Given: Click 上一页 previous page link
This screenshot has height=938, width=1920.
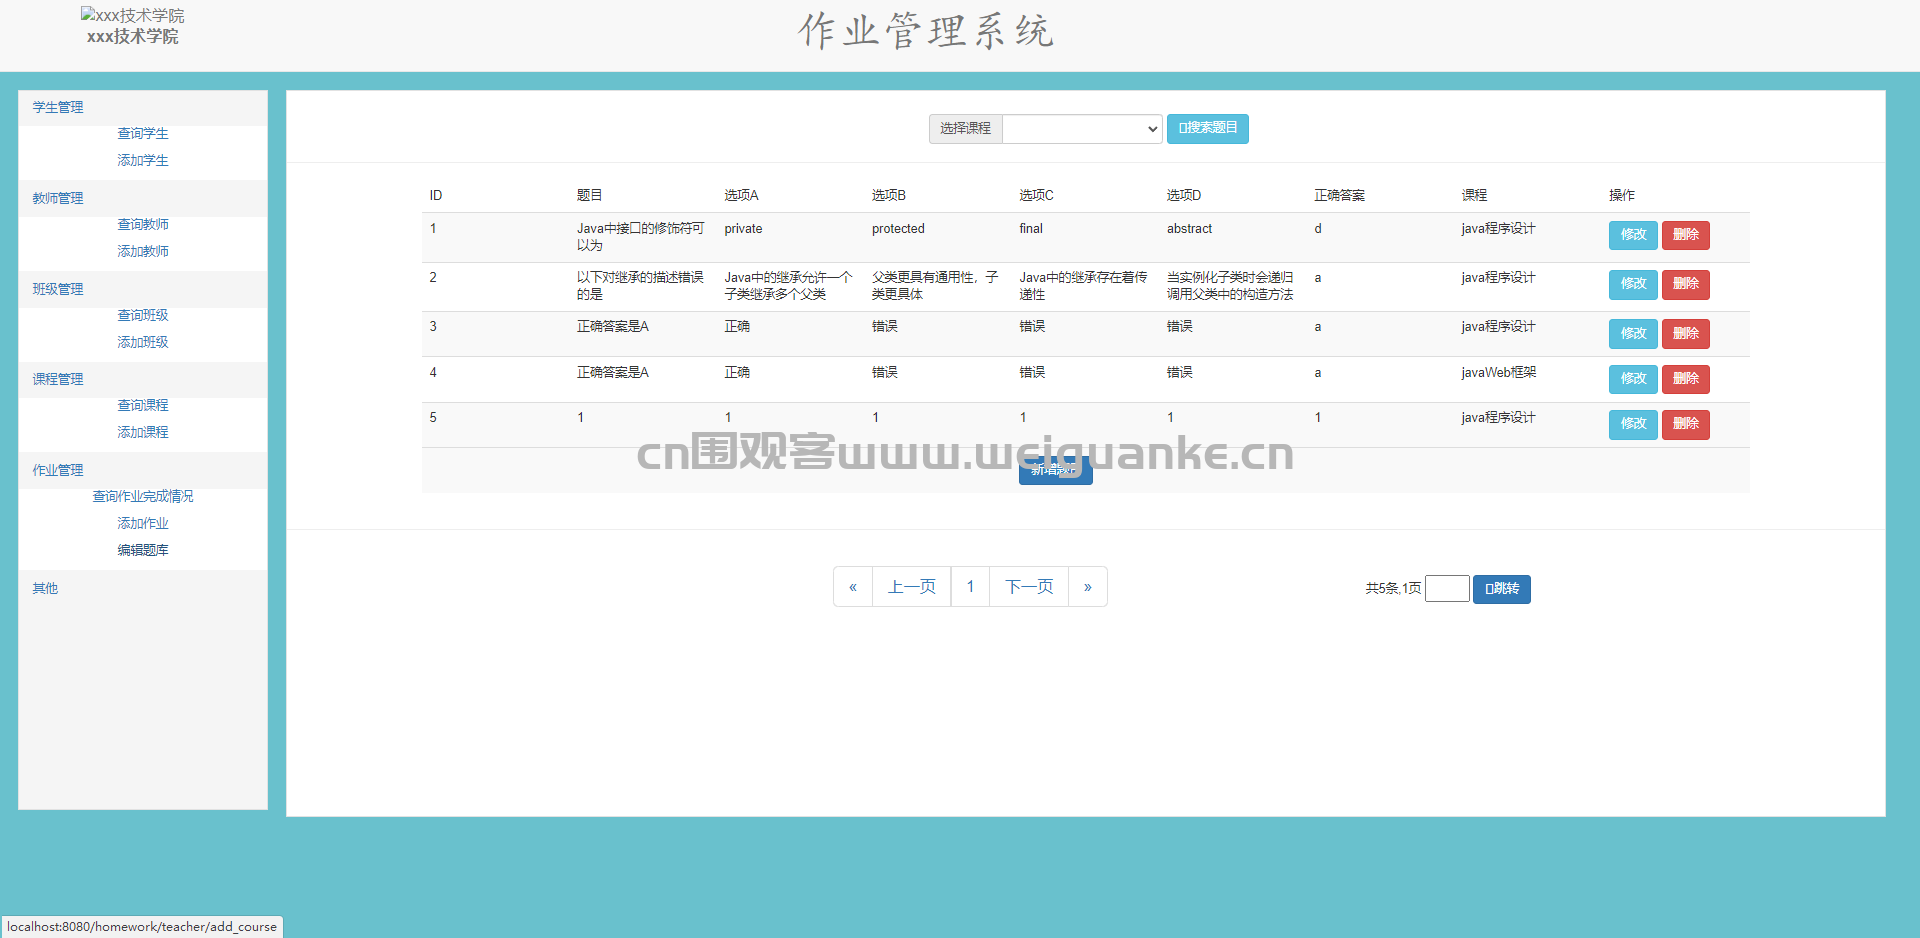Looking at the screenshot, I should [912, 587].
